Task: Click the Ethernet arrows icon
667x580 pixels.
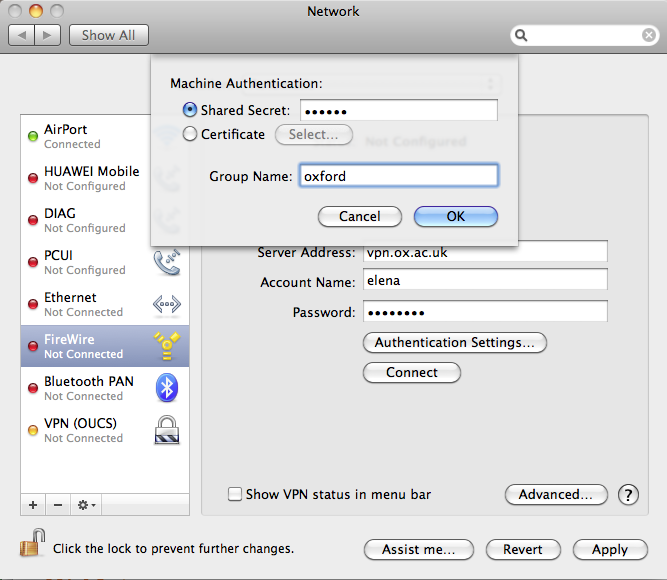Action: 167,304
